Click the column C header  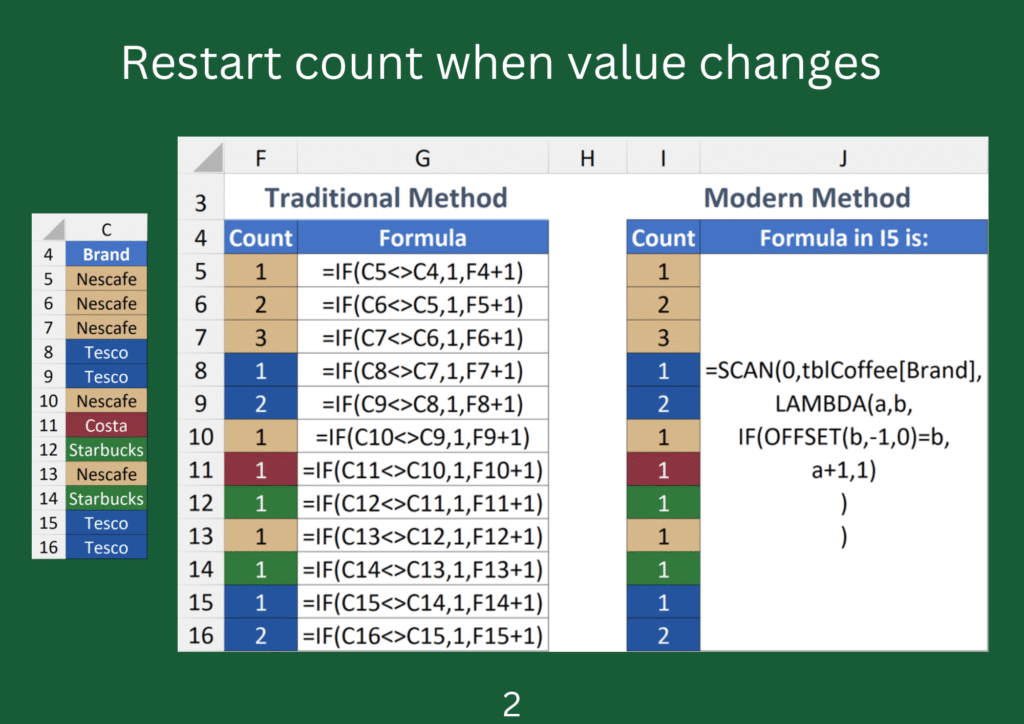pyautogui.click(x=106, y=229)
